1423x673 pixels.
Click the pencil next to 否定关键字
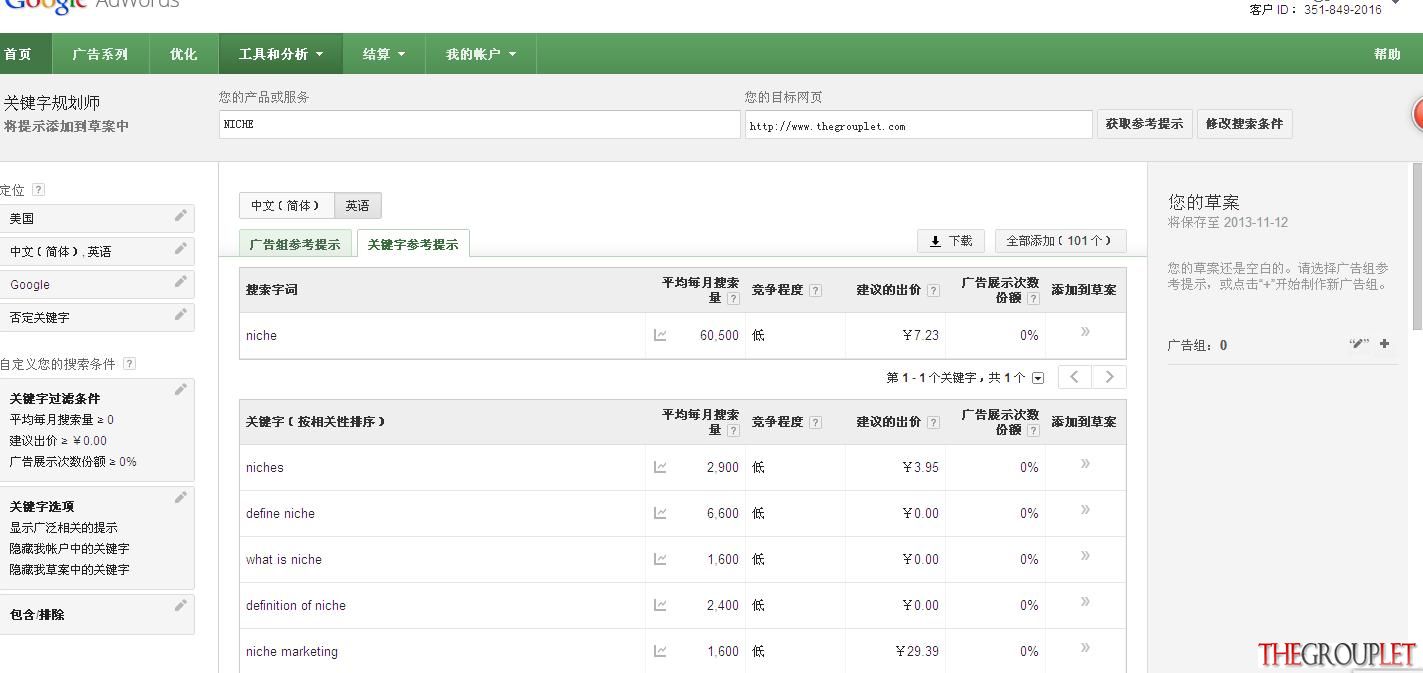181,315
